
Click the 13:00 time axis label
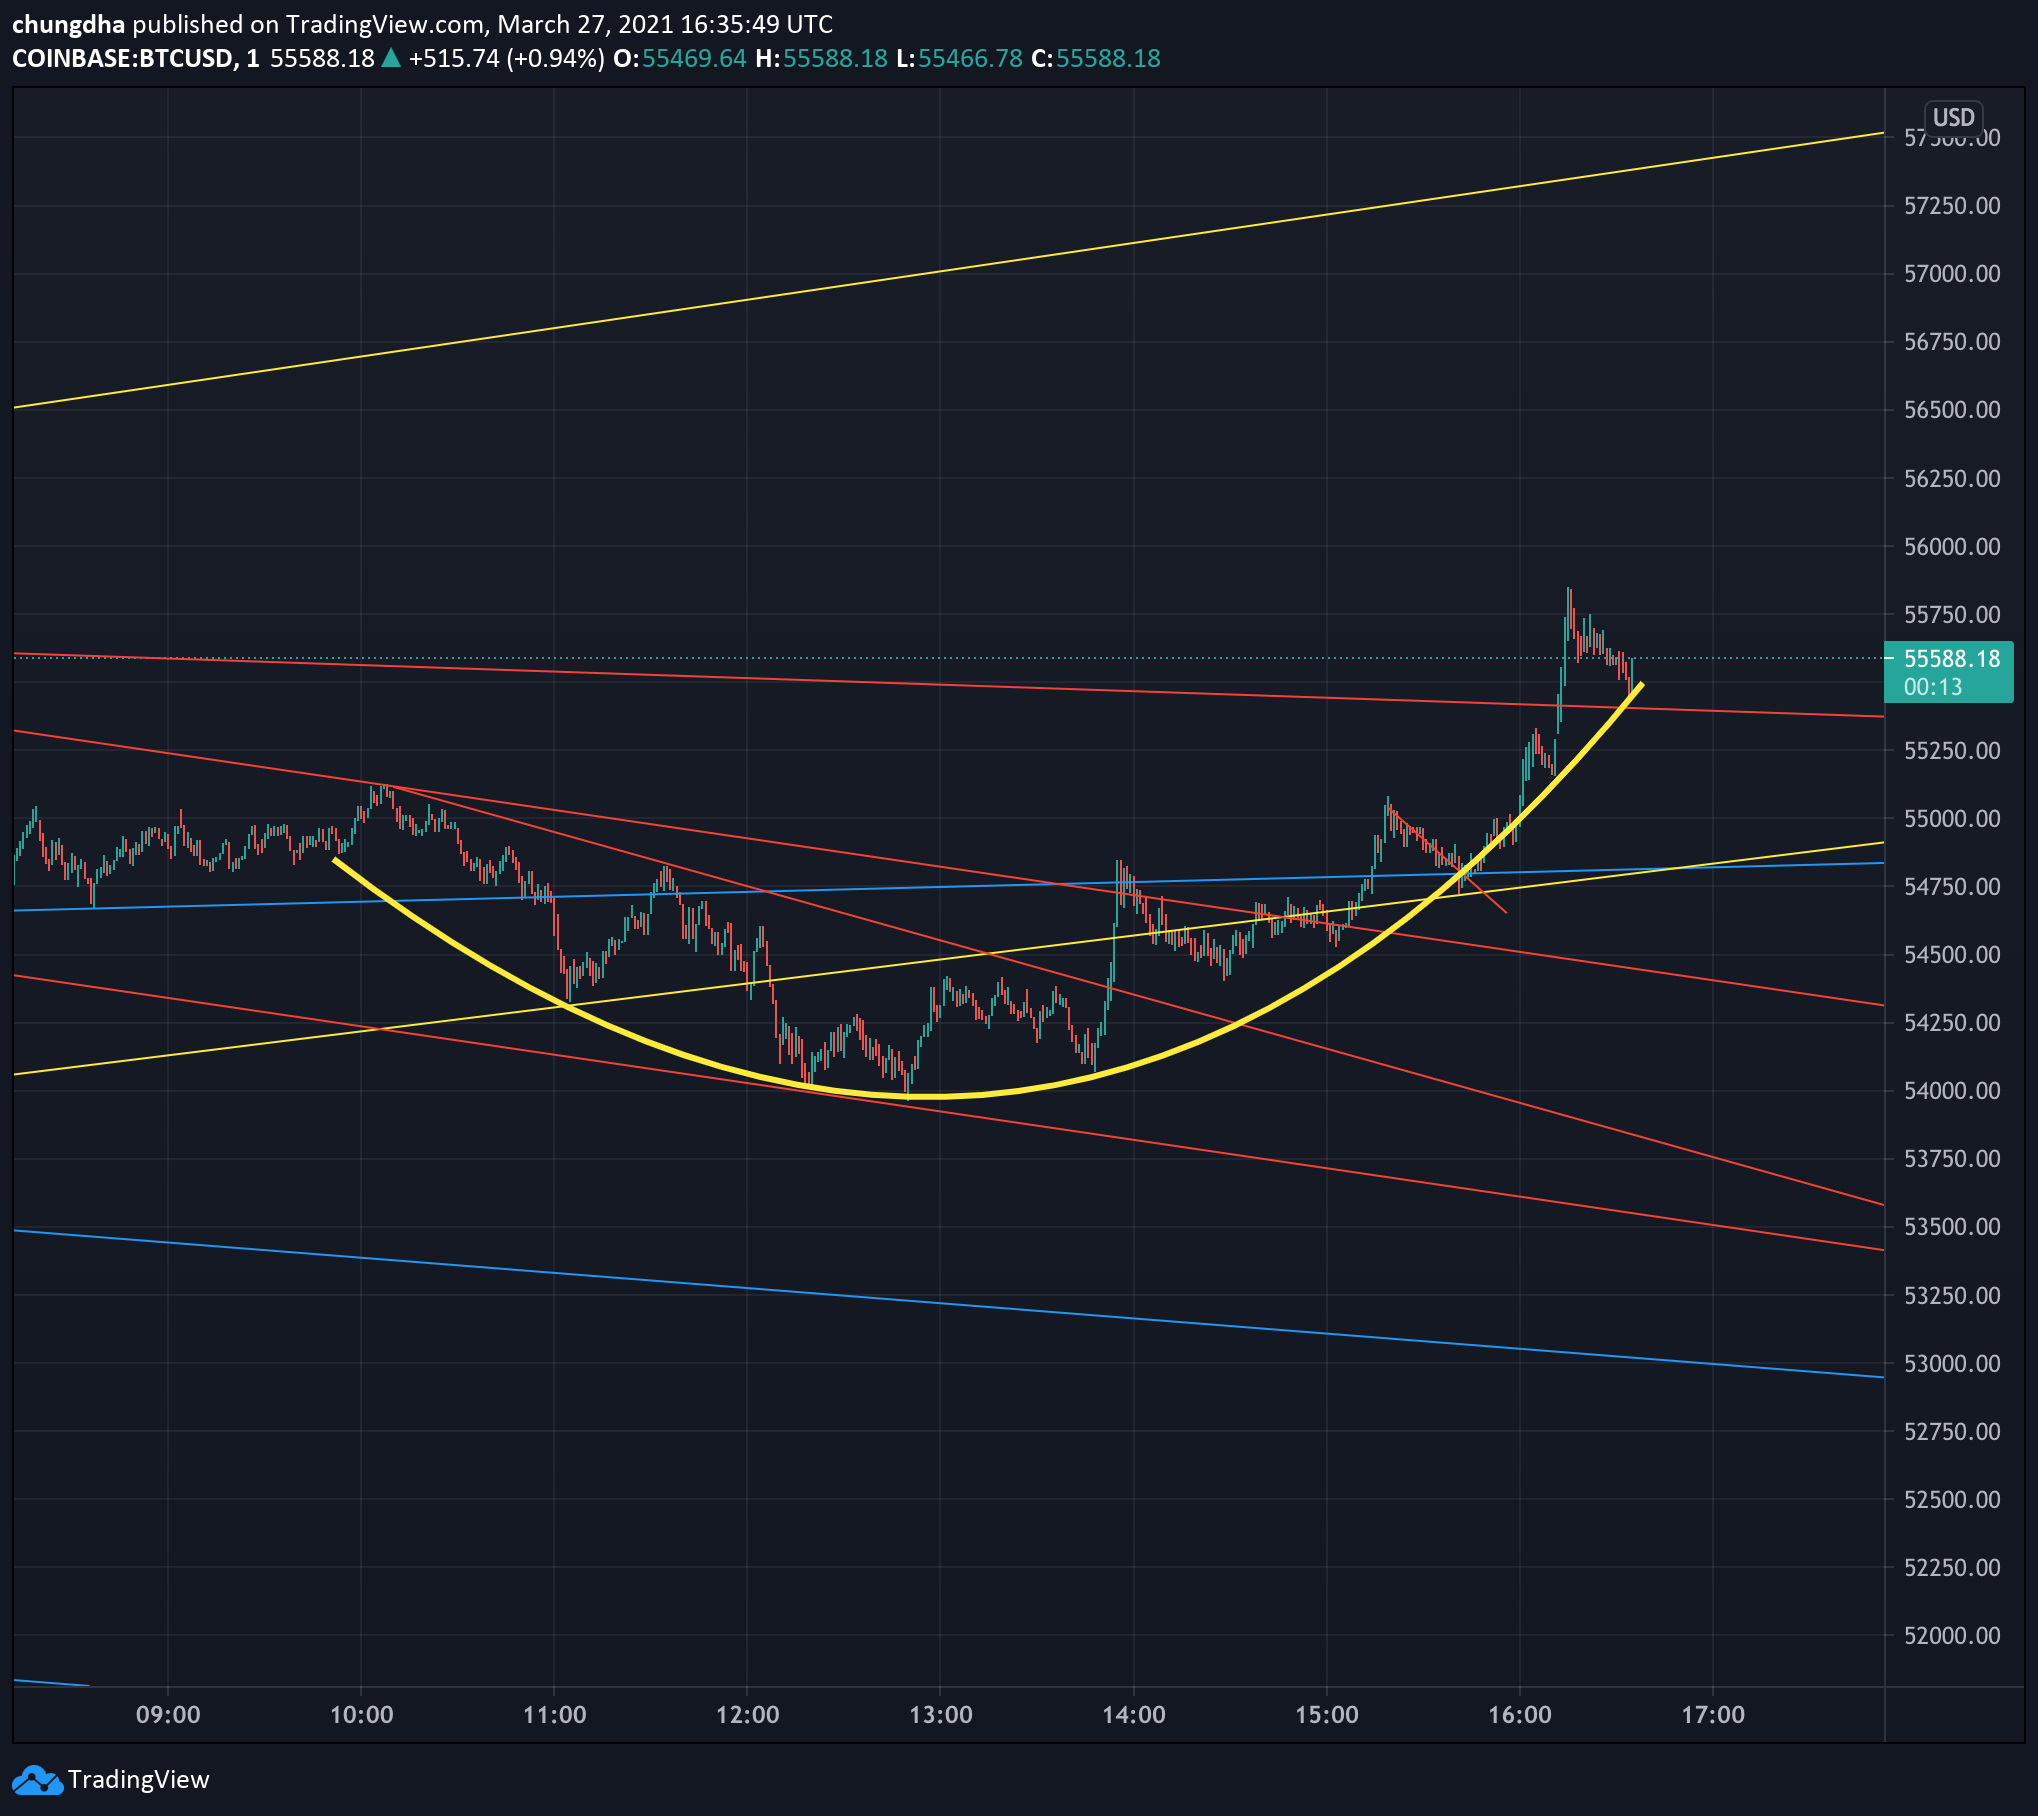coord(940,1715)
